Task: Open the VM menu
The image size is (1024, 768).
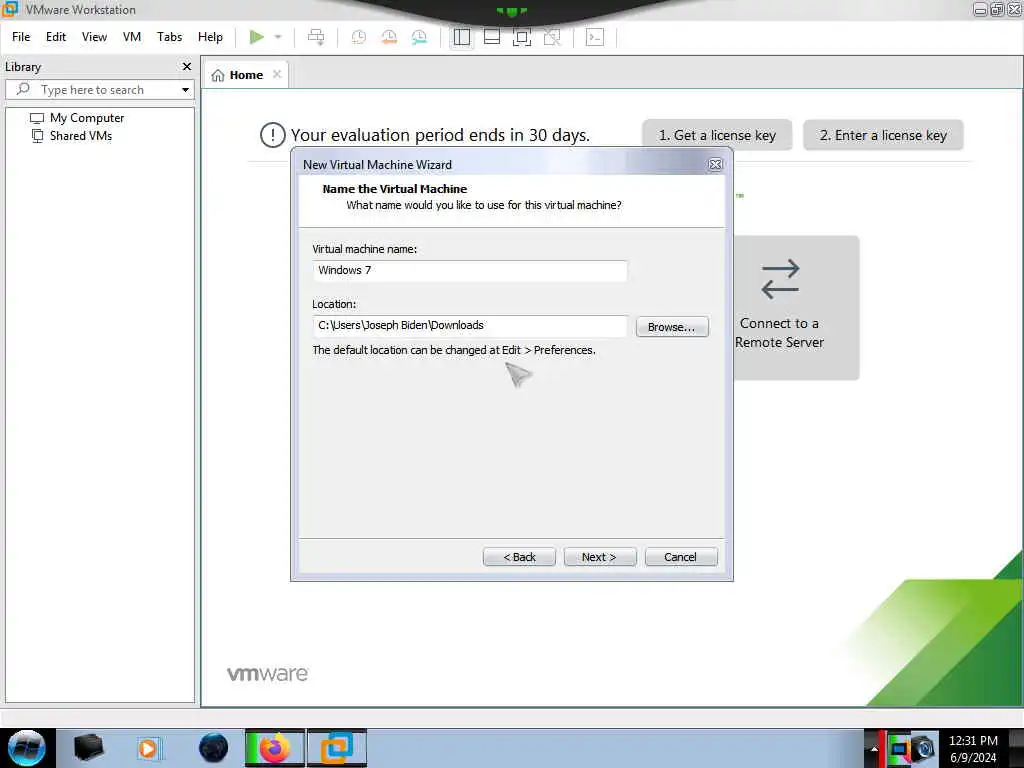Action: pyautogui.click(x=132, y=37)
